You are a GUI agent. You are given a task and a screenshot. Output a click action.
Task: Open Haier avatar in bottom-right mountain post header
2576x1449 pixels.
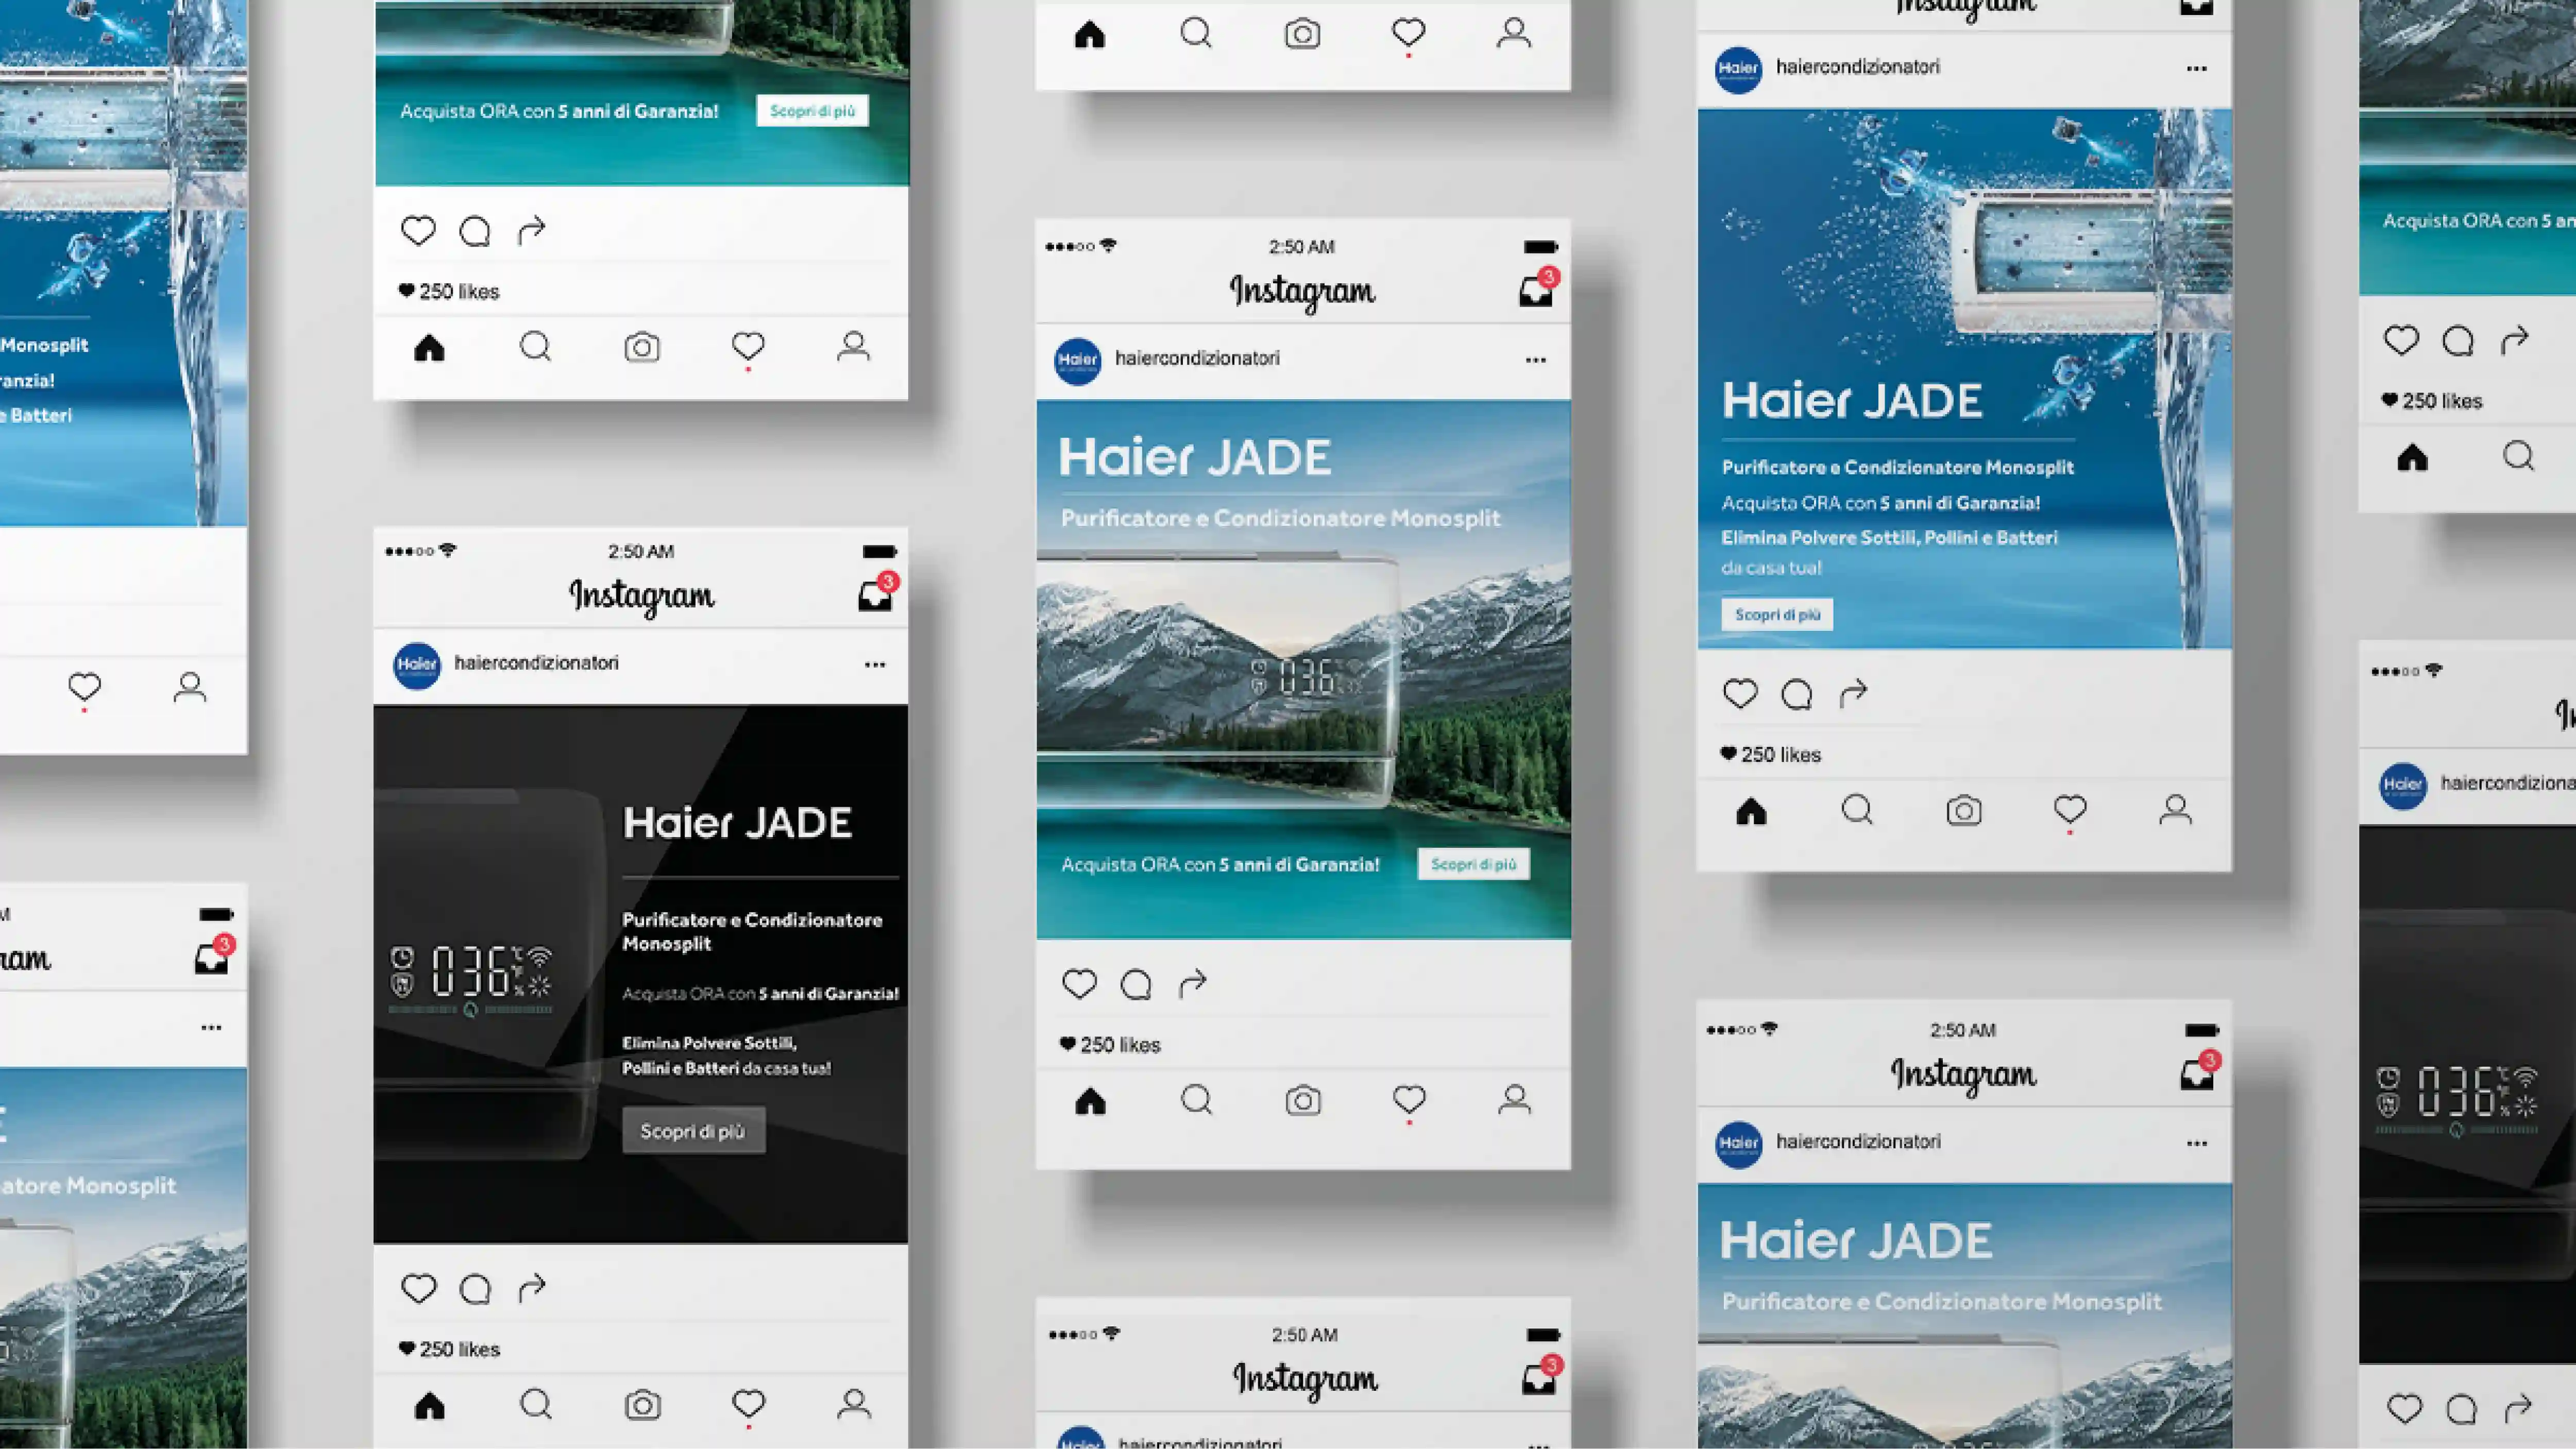coord(1739,1144)
